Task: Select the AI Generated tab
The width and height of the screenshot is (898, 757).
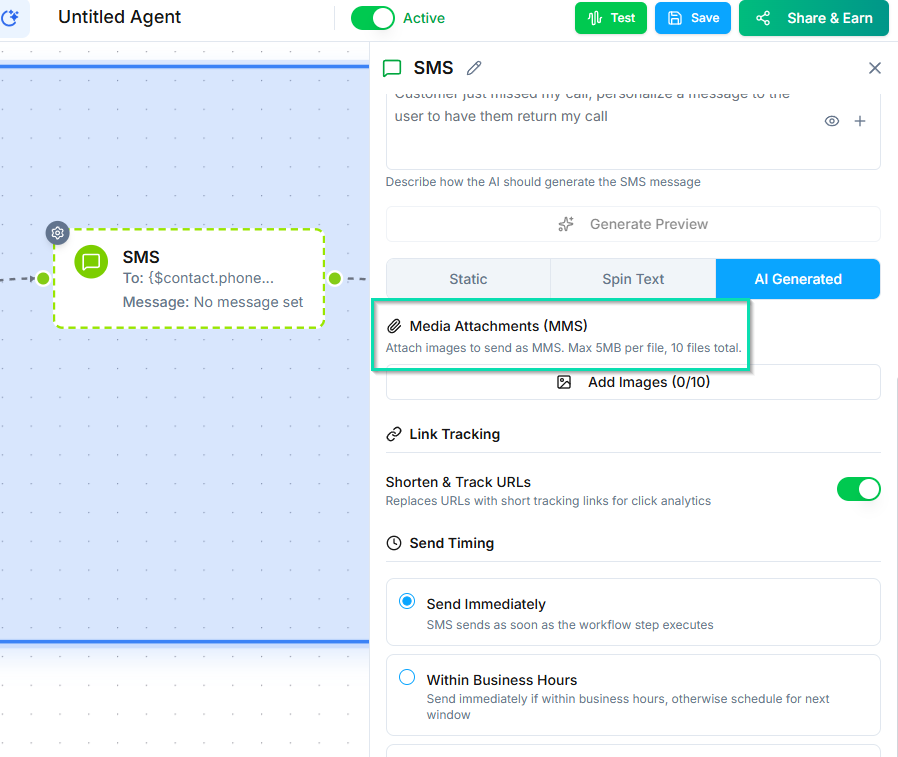Action: click(x=797, y=279)
